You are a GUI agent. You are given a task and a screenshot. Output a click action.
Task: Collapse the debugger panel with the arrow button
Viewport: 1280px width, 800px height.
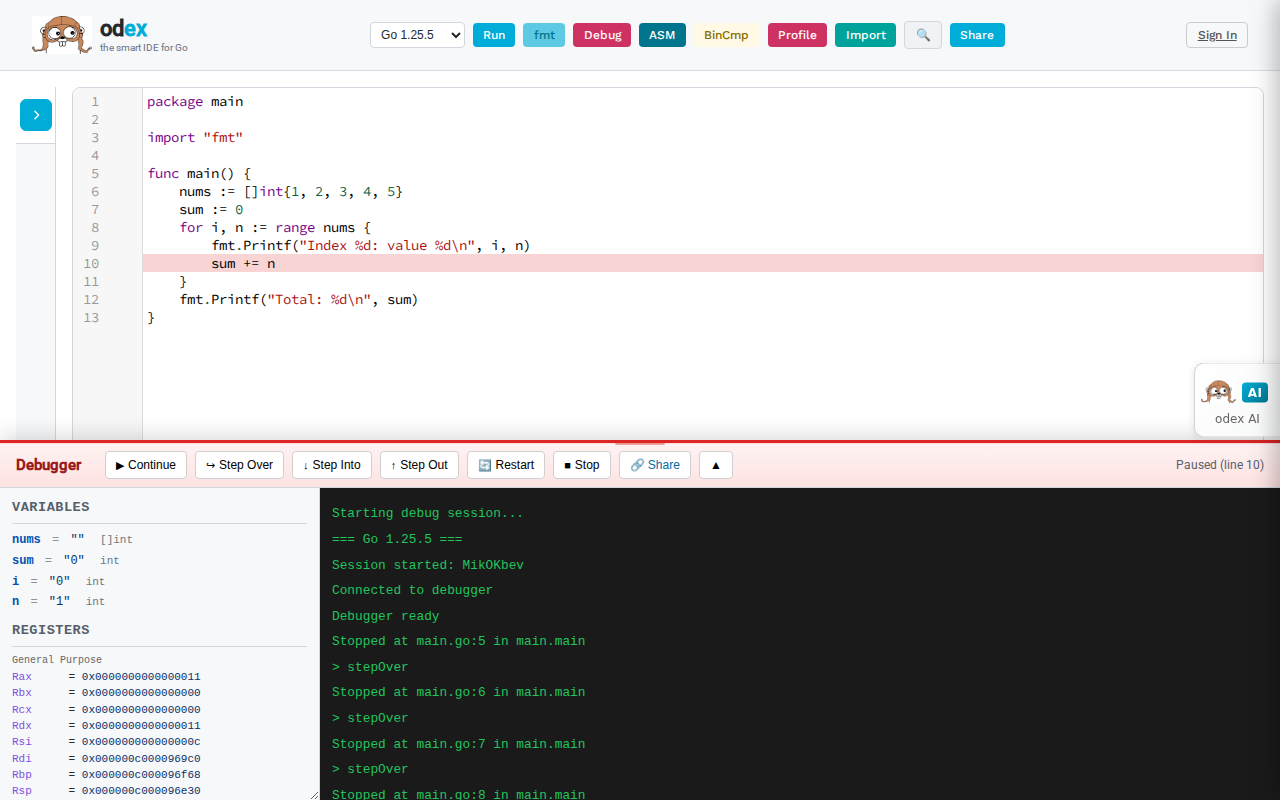click(715, 464)
